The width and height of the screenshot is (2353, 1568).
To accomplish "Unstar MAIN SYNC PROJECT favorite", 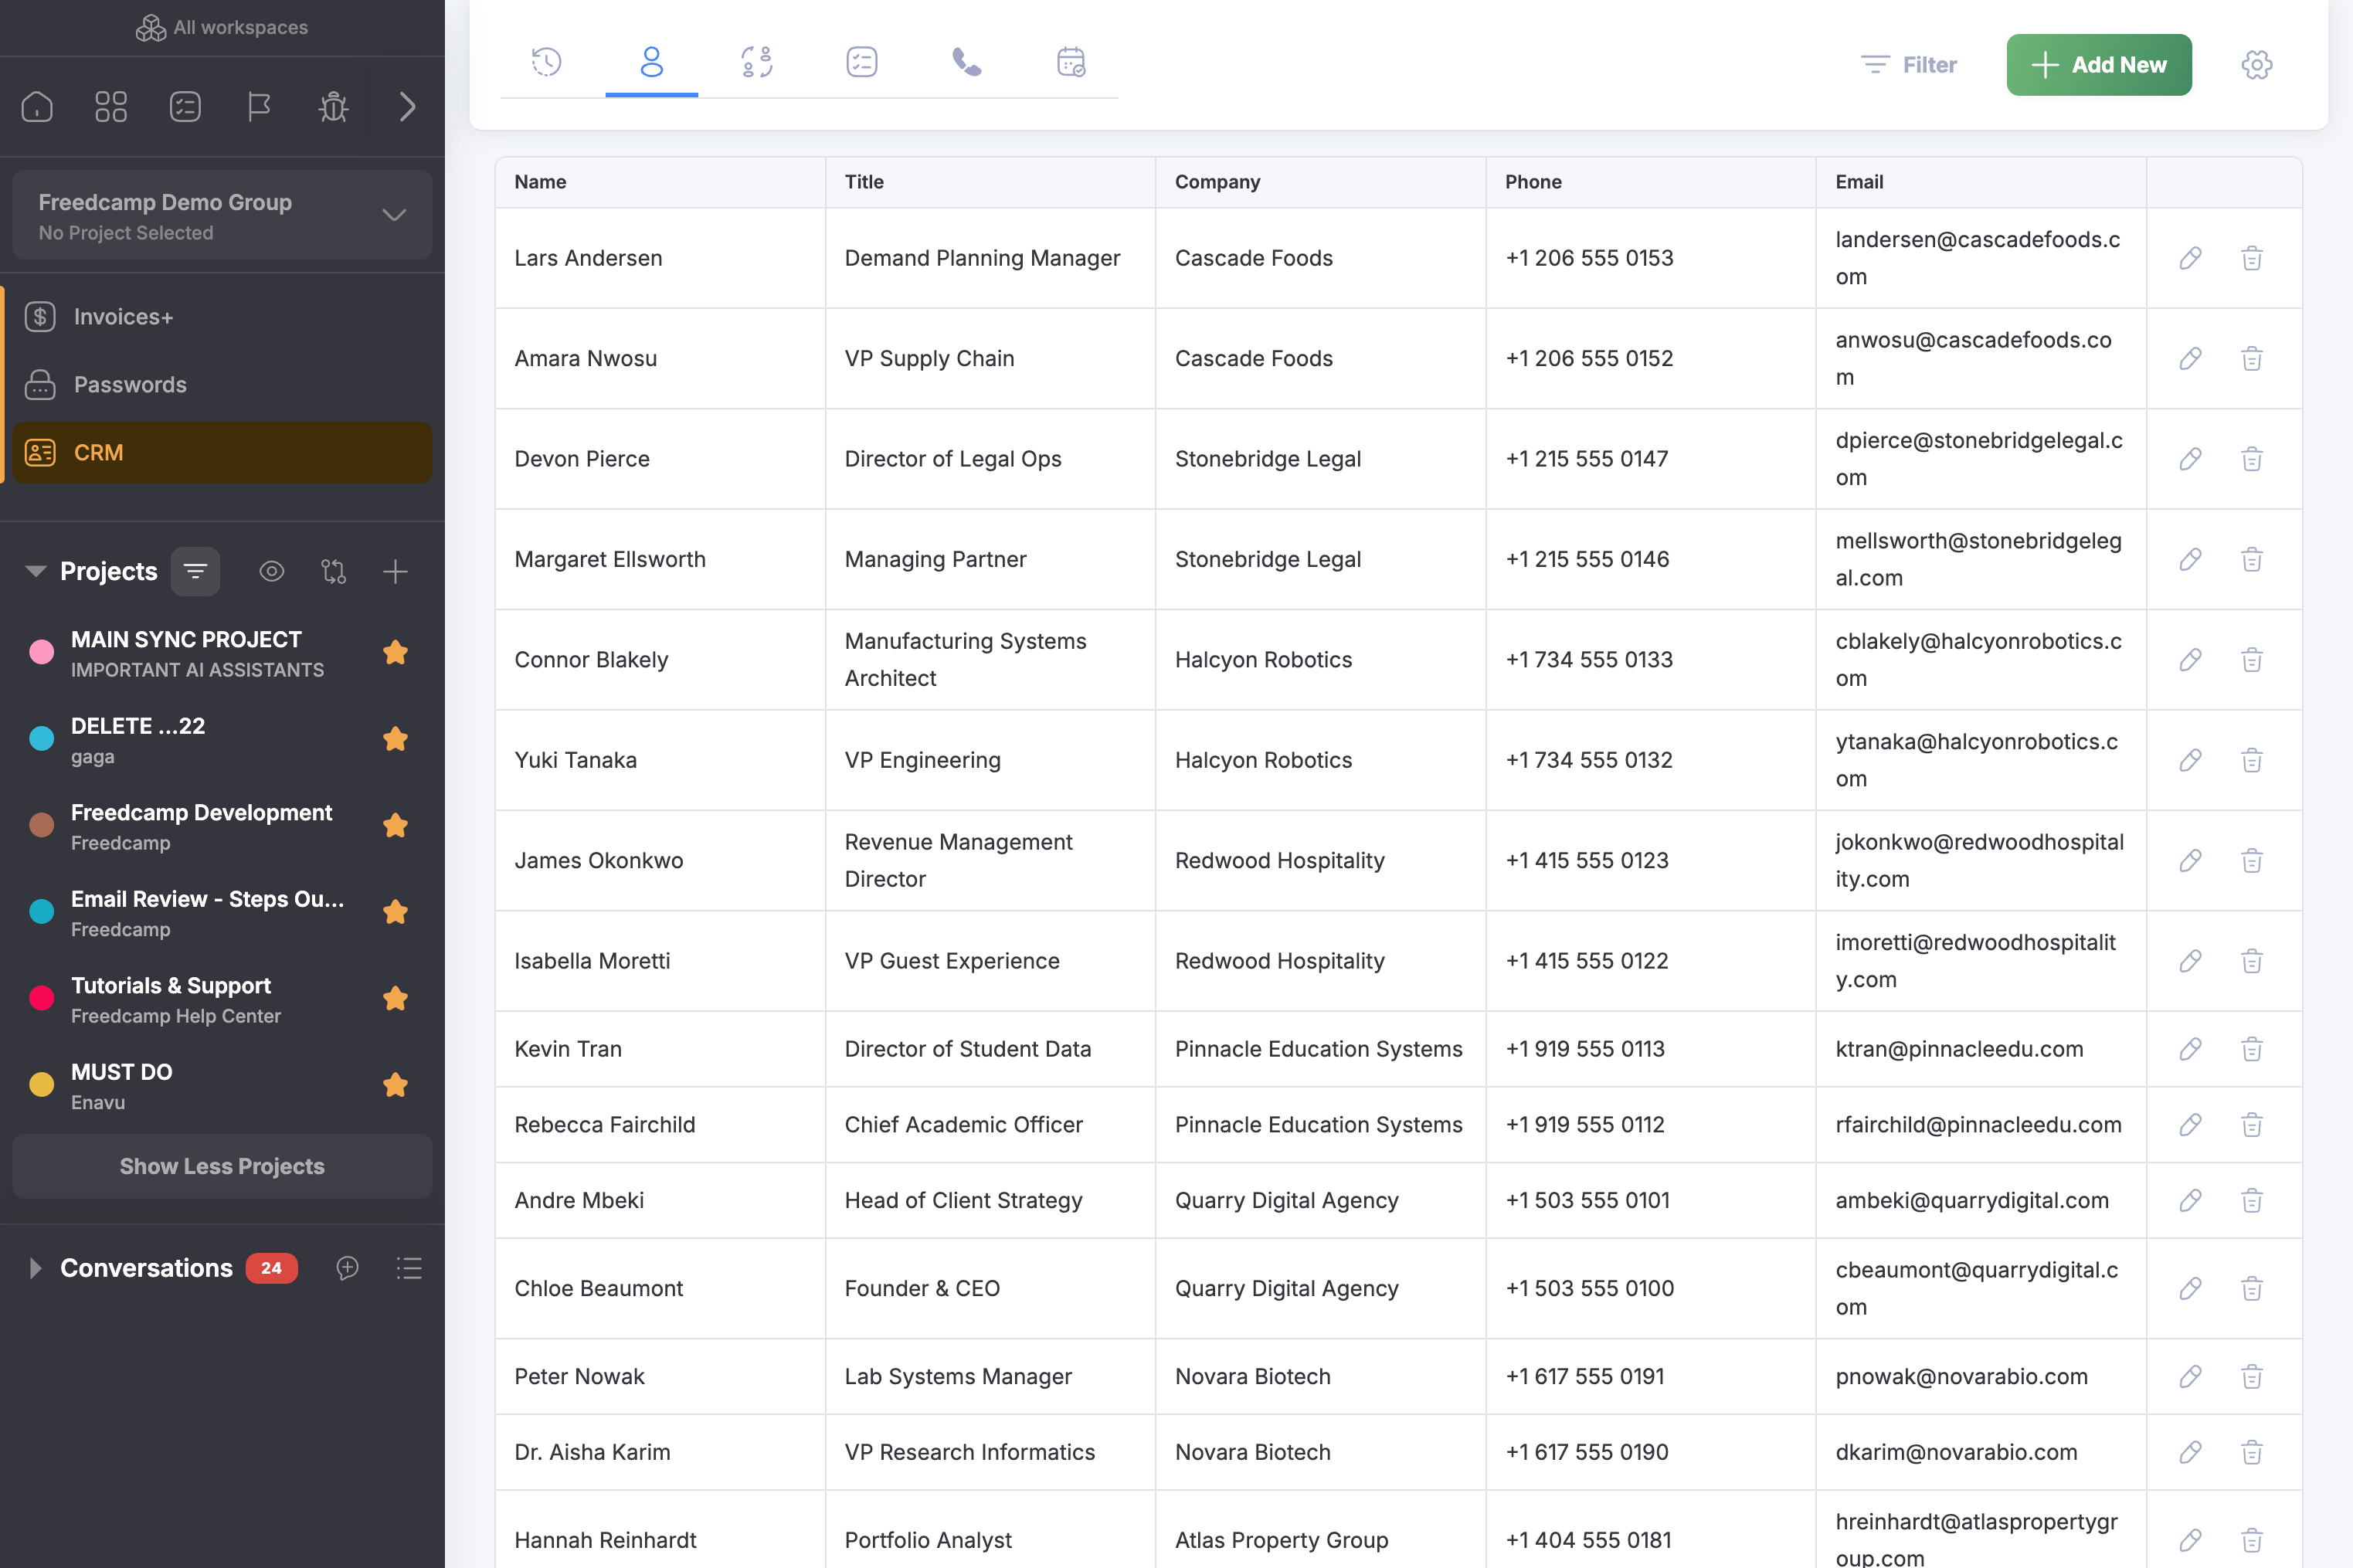I will [x=396, y=653].
